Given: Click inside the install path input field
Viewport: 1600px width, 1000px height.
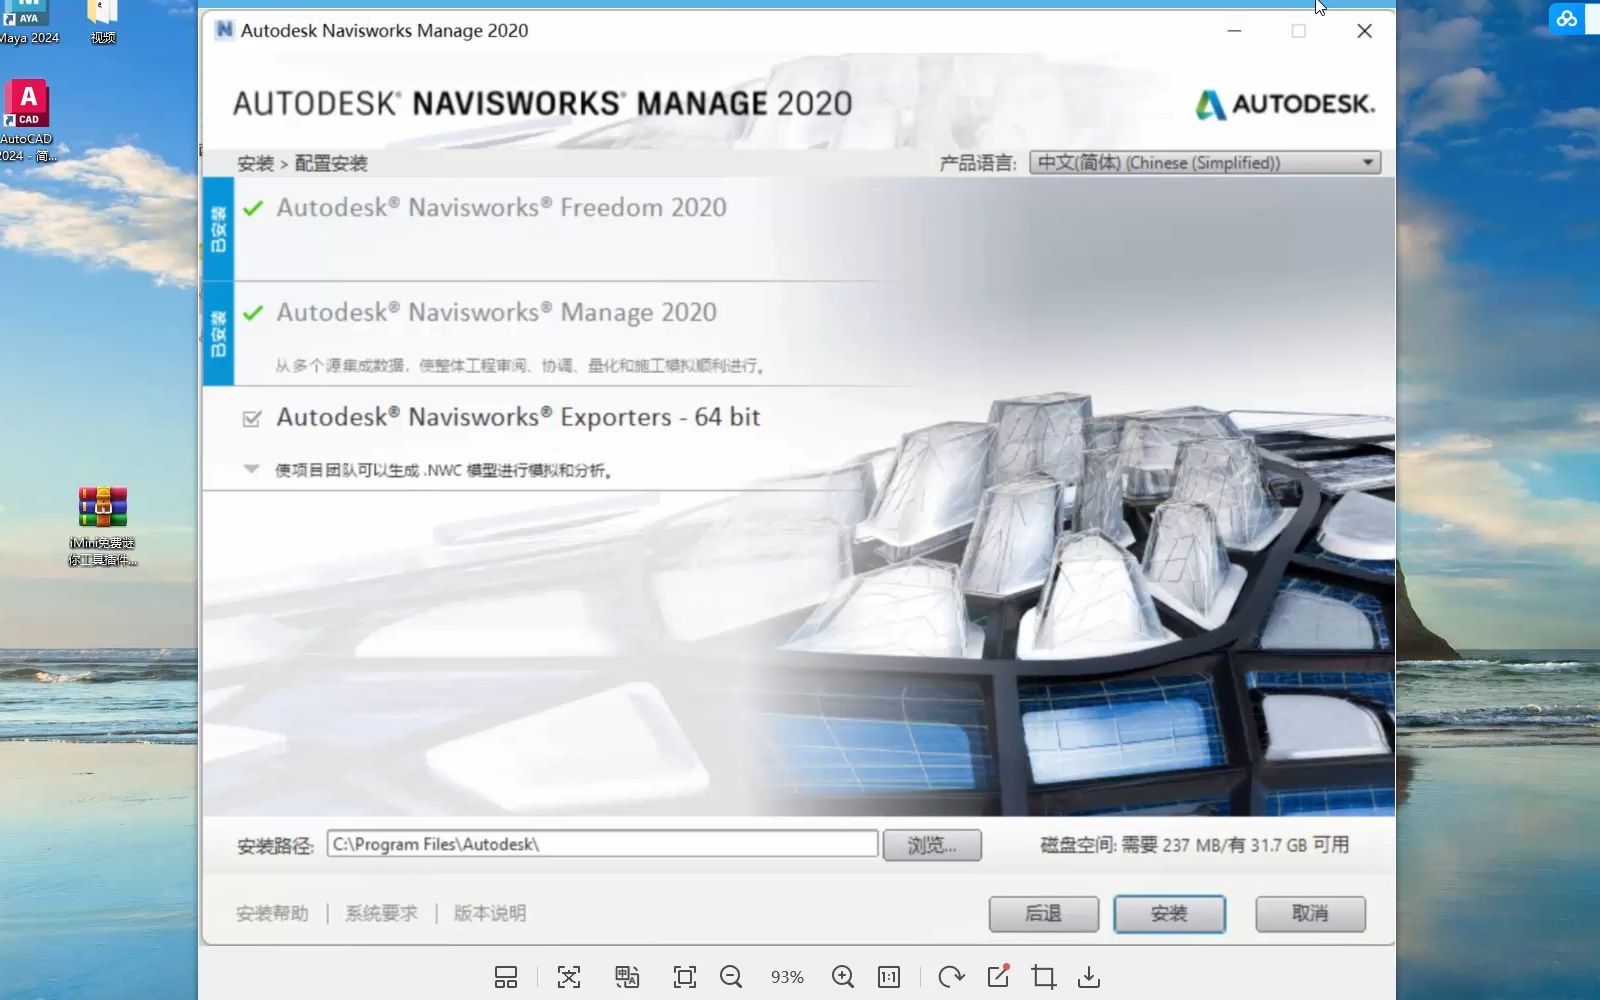Looking at the screenshot, I should coord(600,844).
